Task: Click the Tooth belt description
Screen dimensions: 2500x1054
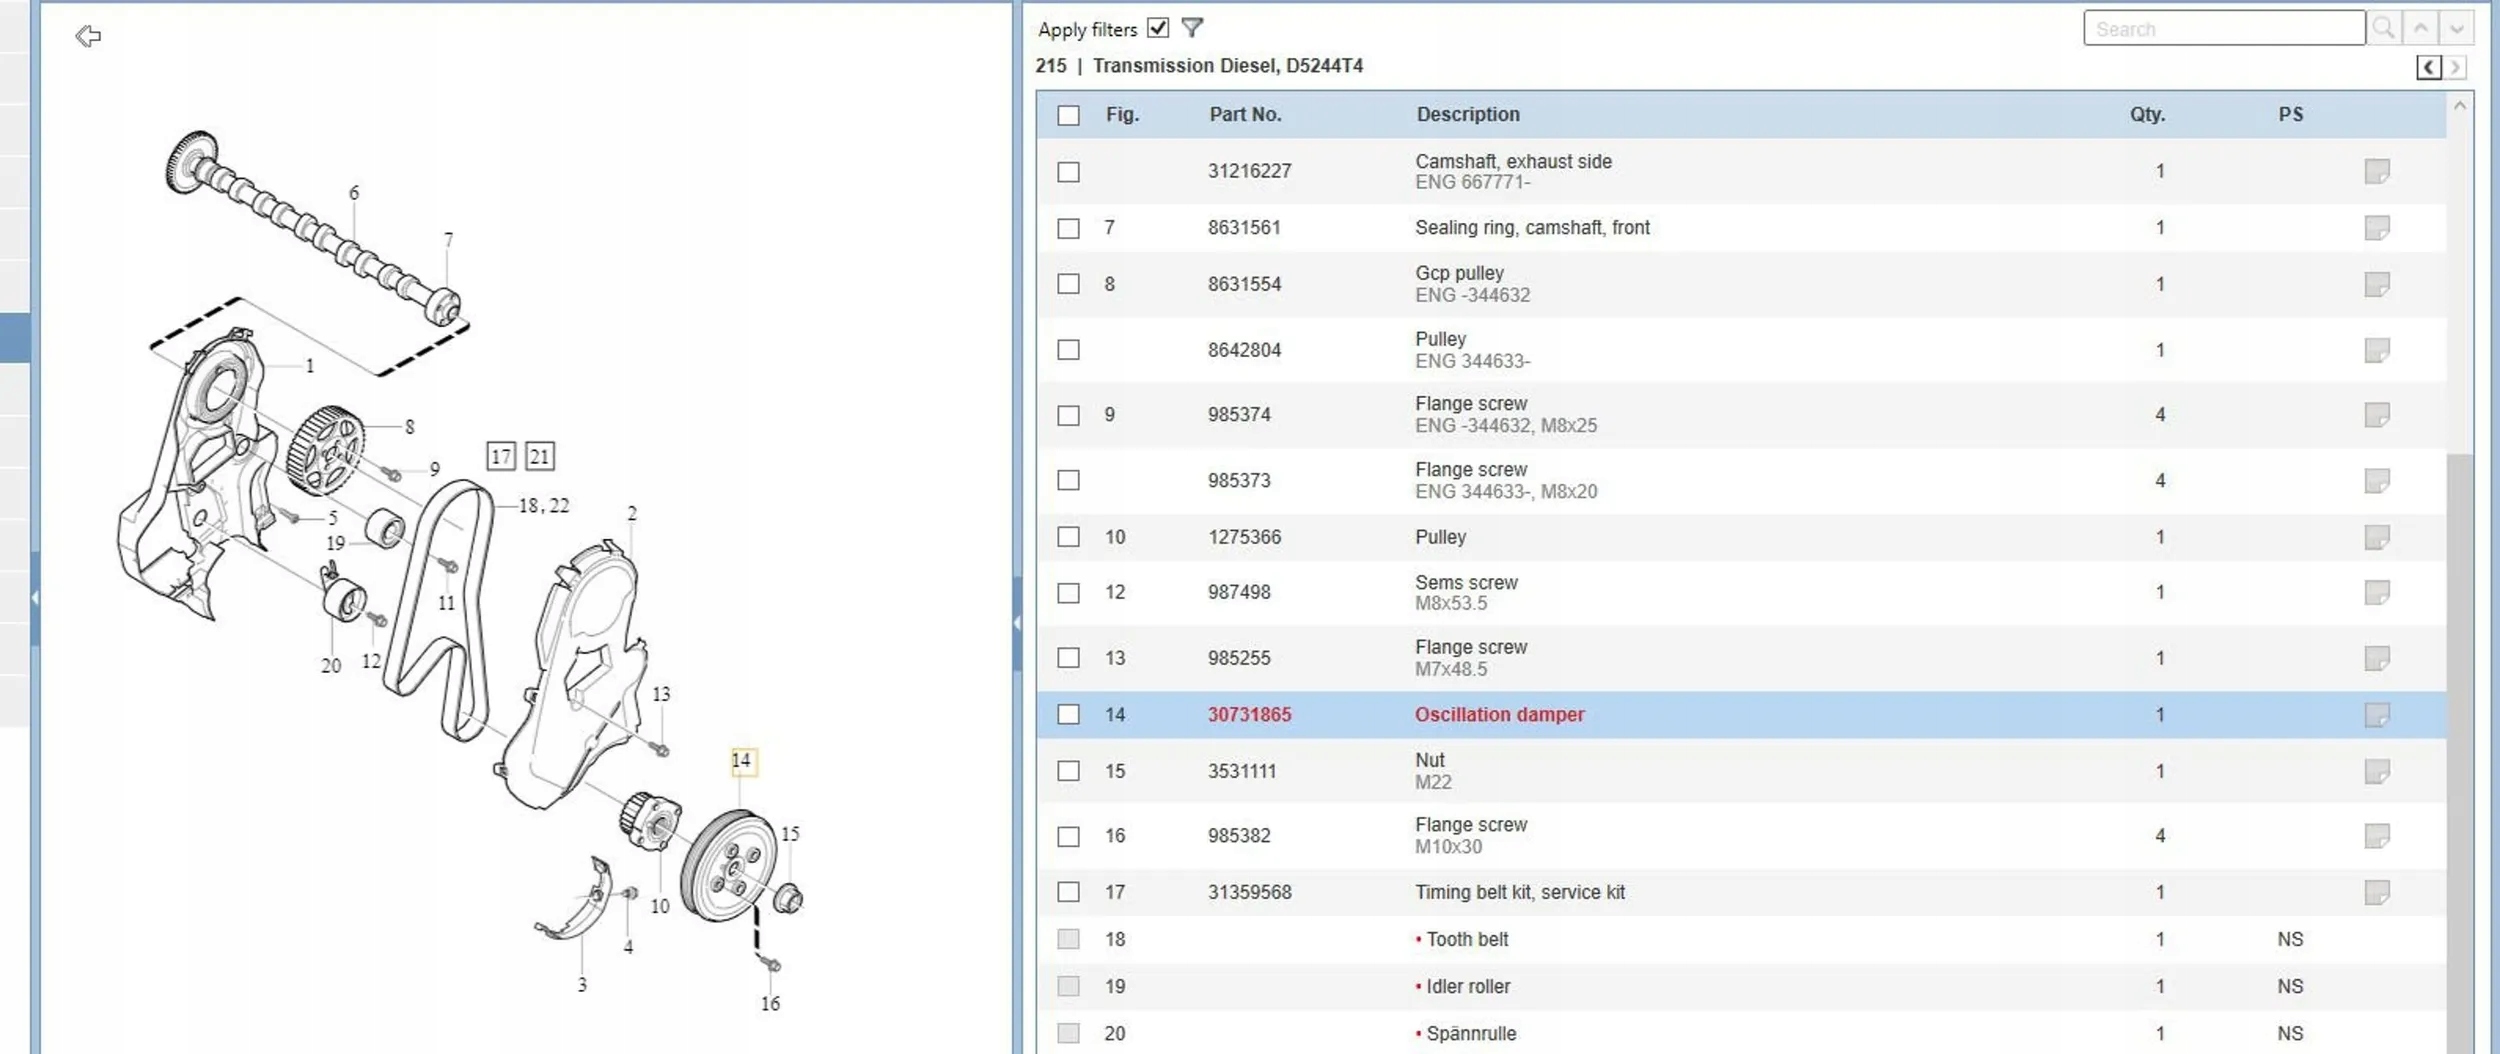Action: click(x=1467, y=939)
